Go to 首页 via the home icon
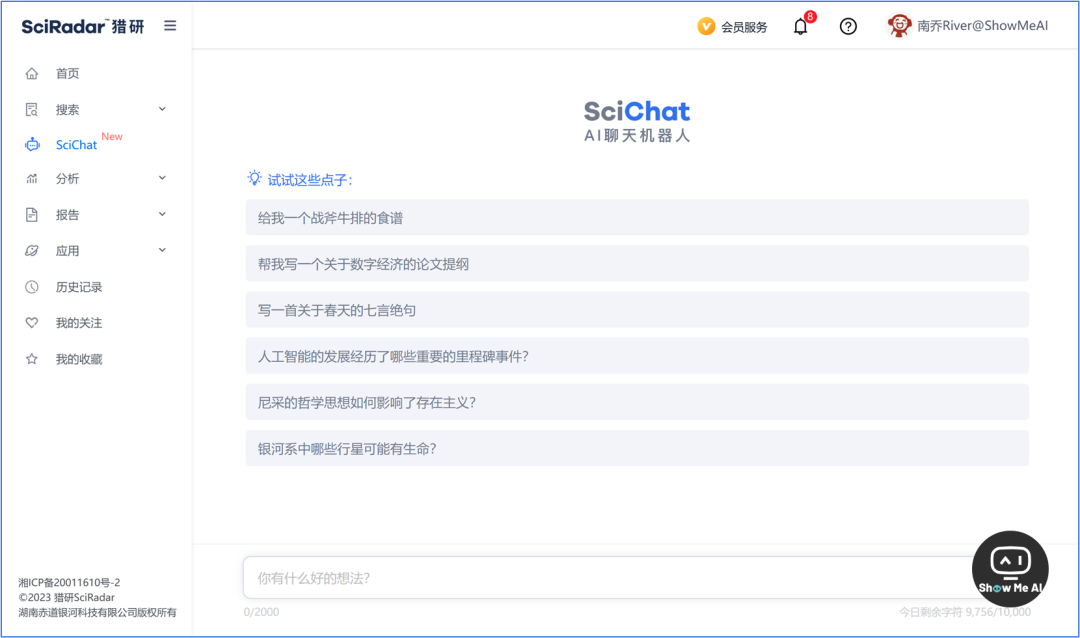The image size is (1080, 638). coord(32,74)
